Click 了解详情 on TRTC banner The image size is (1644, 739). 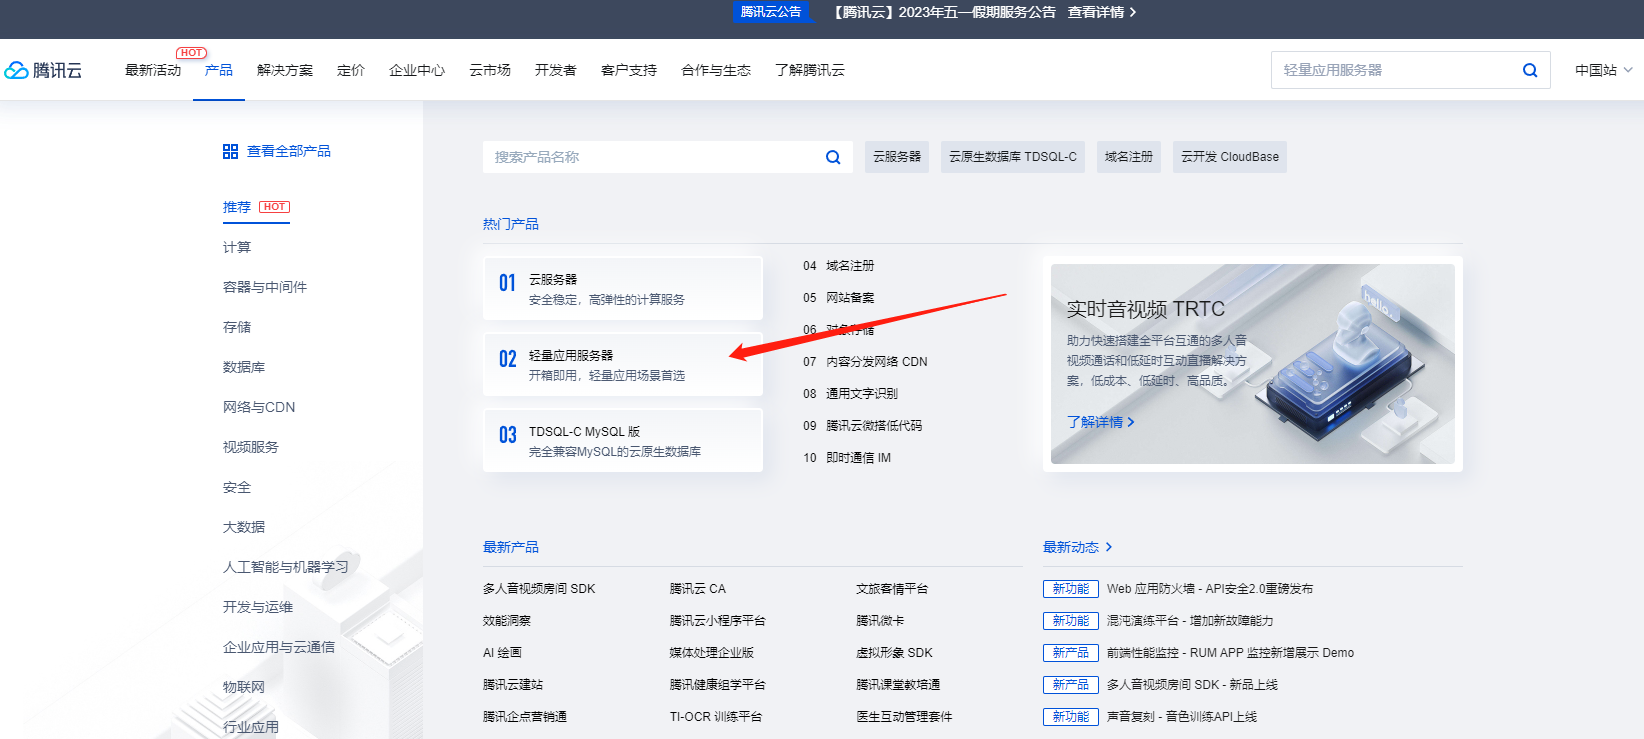coord(1100,422)
